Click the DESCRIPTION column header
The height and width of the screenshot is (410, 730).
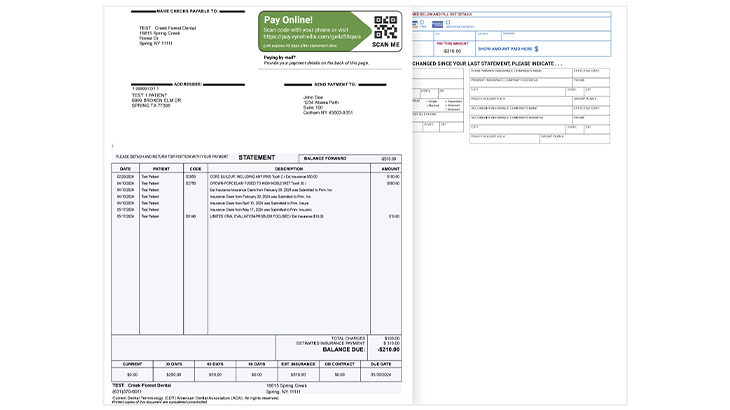(289, 169)
